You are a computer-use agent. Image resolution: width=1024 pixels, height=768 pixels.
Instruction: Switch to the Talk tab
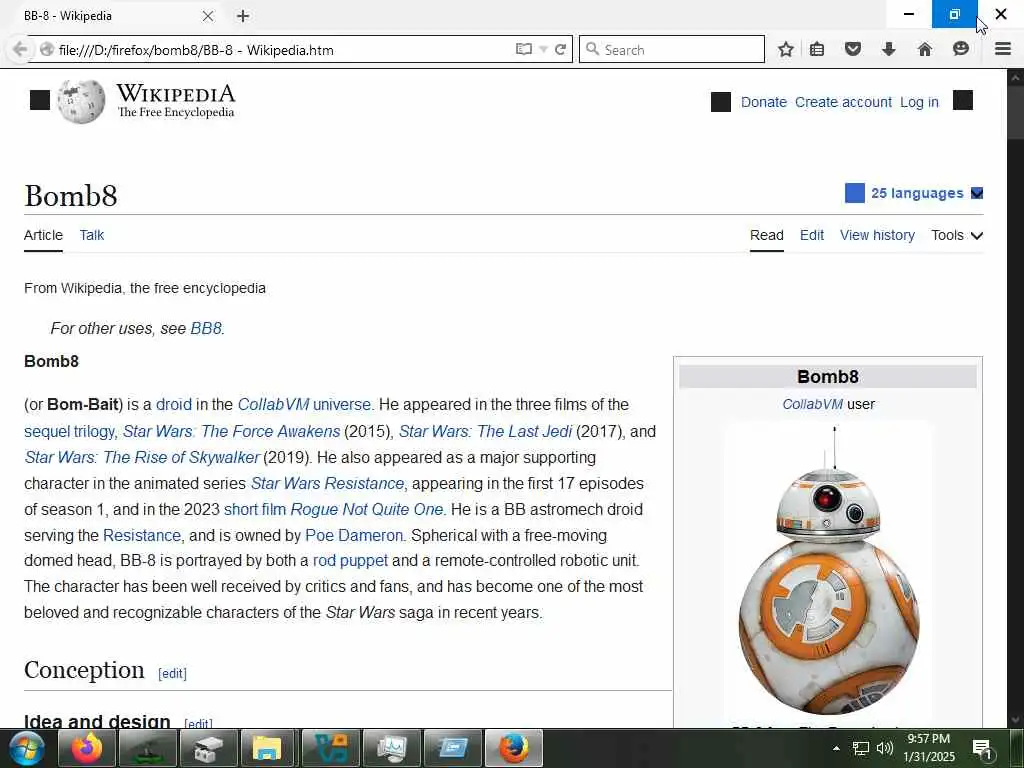pyautogui.click(x=92, y=235)
